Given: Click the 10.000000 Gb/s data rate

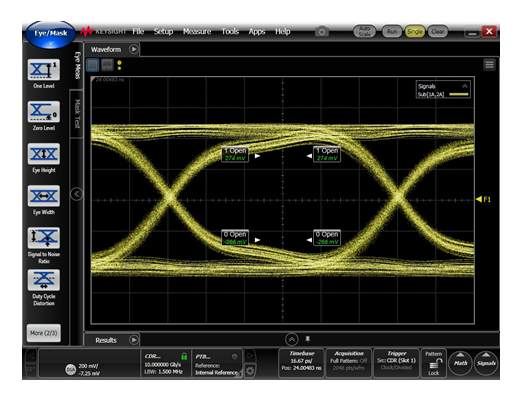Looking at the screenshot, I should tap(163, 364).
